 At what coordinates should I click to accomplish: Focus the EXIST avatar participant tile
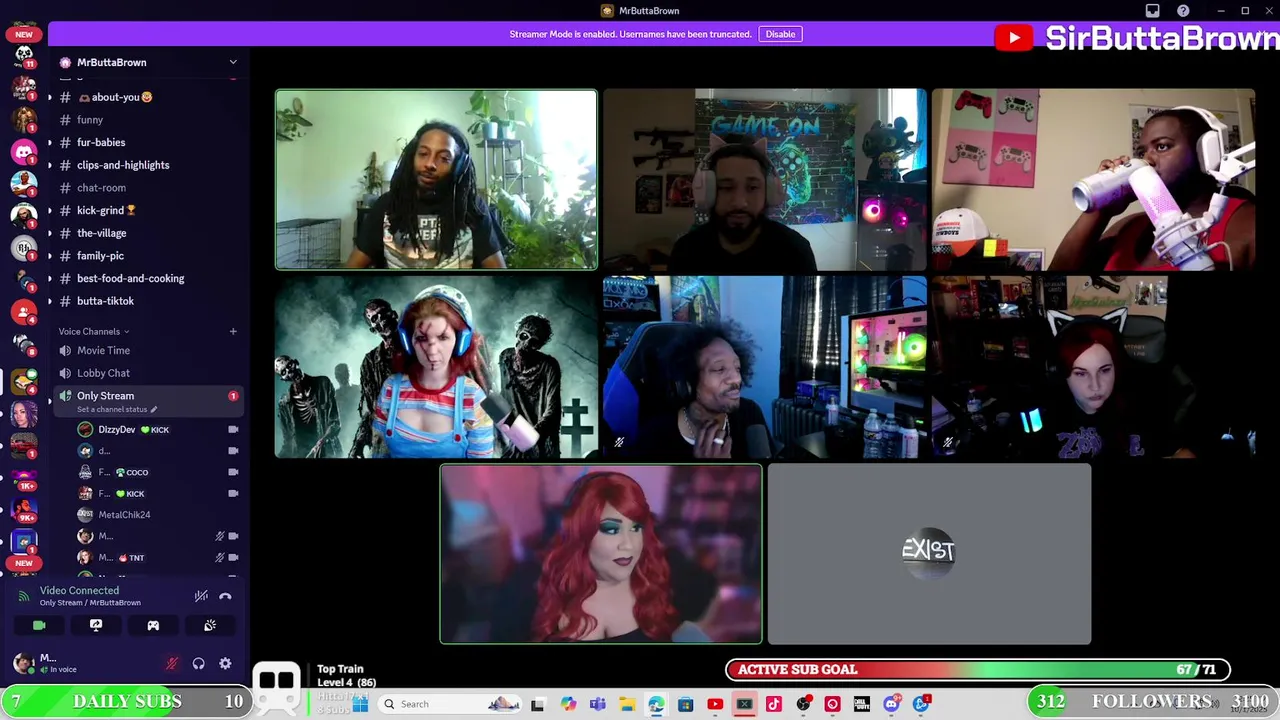click(929, 554)
